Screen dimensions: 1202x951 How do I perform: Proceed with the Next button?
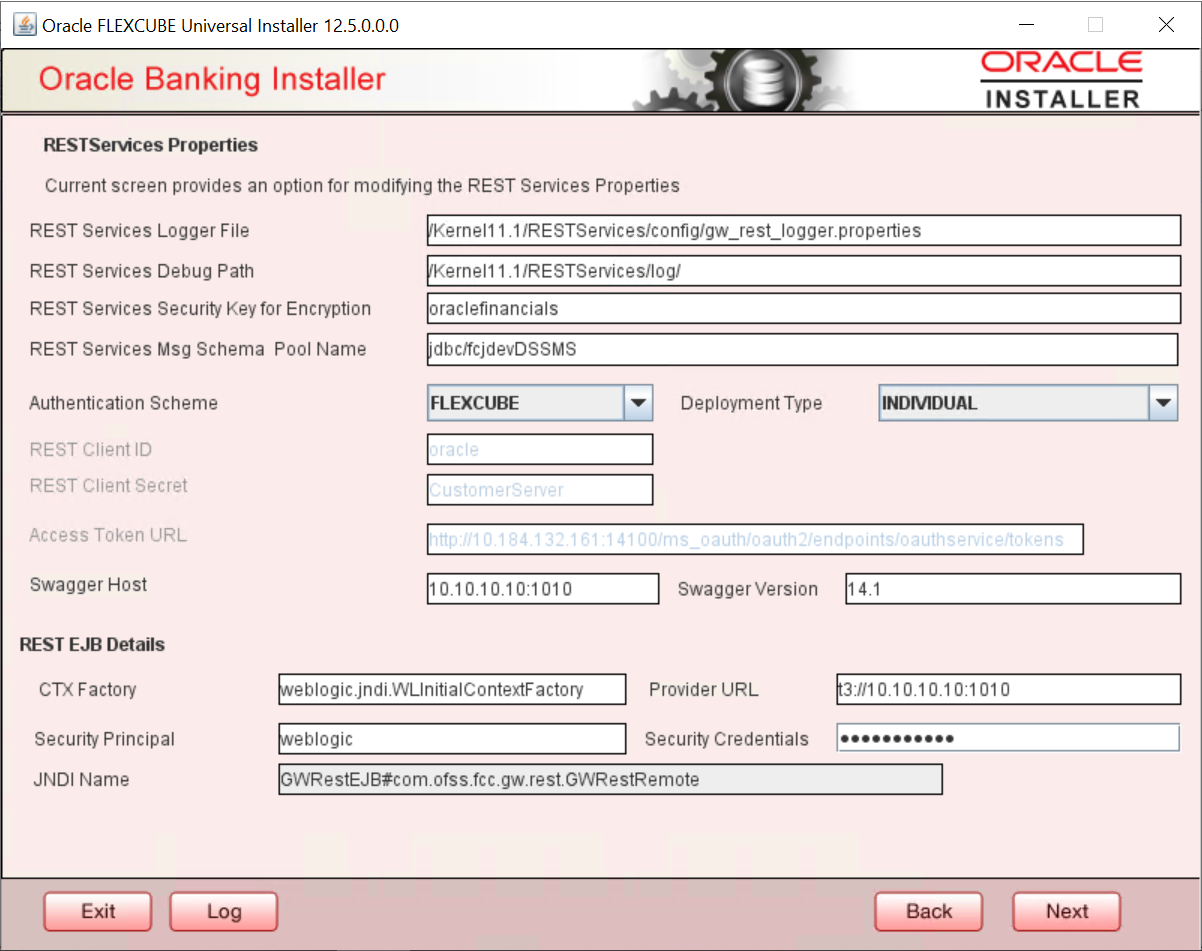tap(1067, 911)
